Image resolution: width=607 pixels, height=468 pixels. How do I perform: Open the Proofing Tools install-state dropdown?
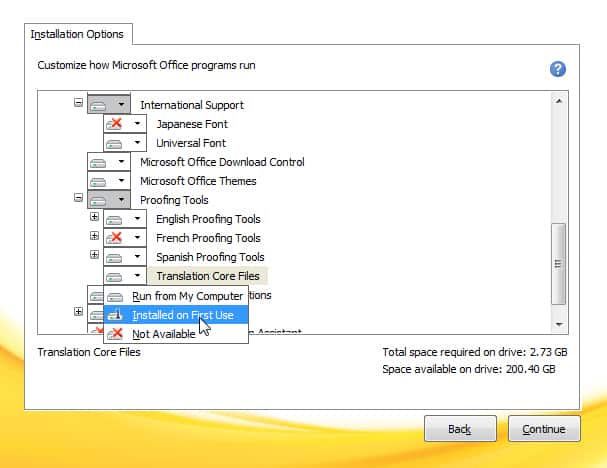109,200
